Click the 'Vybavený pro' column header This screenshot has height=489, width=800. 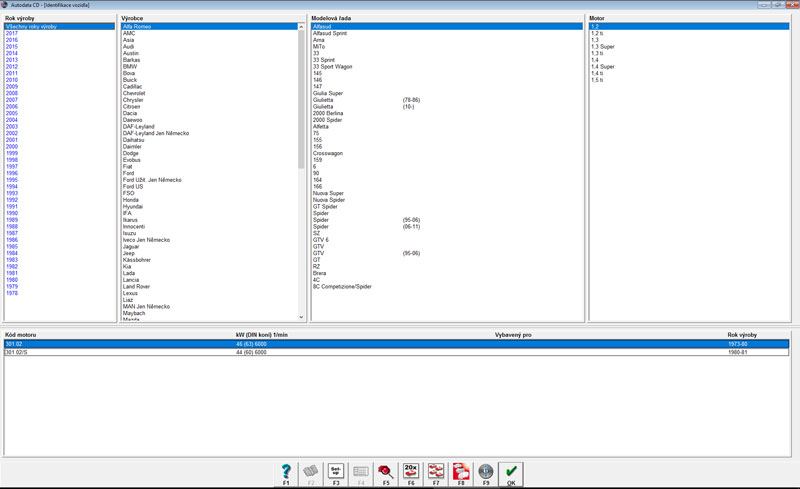(x=513, y=335)
